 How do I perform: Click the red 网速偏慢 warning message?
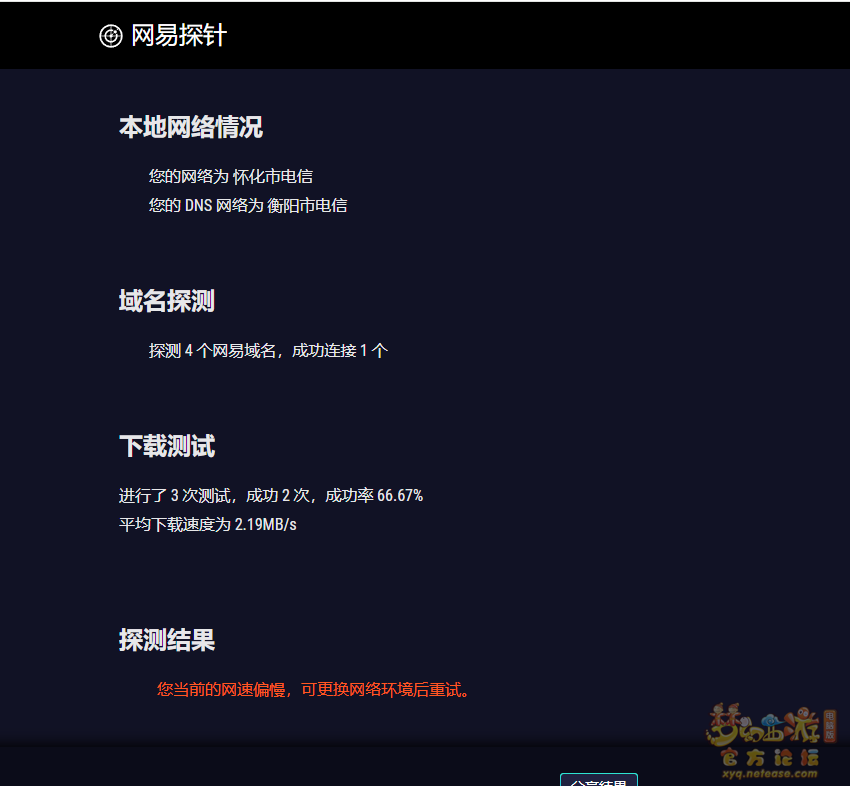pos(313,690)
